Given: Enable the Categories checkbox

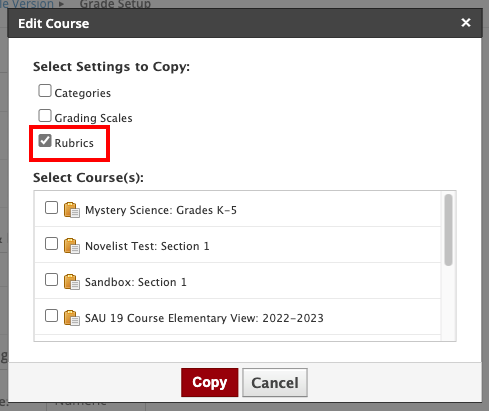Looking at the screenshot, I should (x=45, y=91).
